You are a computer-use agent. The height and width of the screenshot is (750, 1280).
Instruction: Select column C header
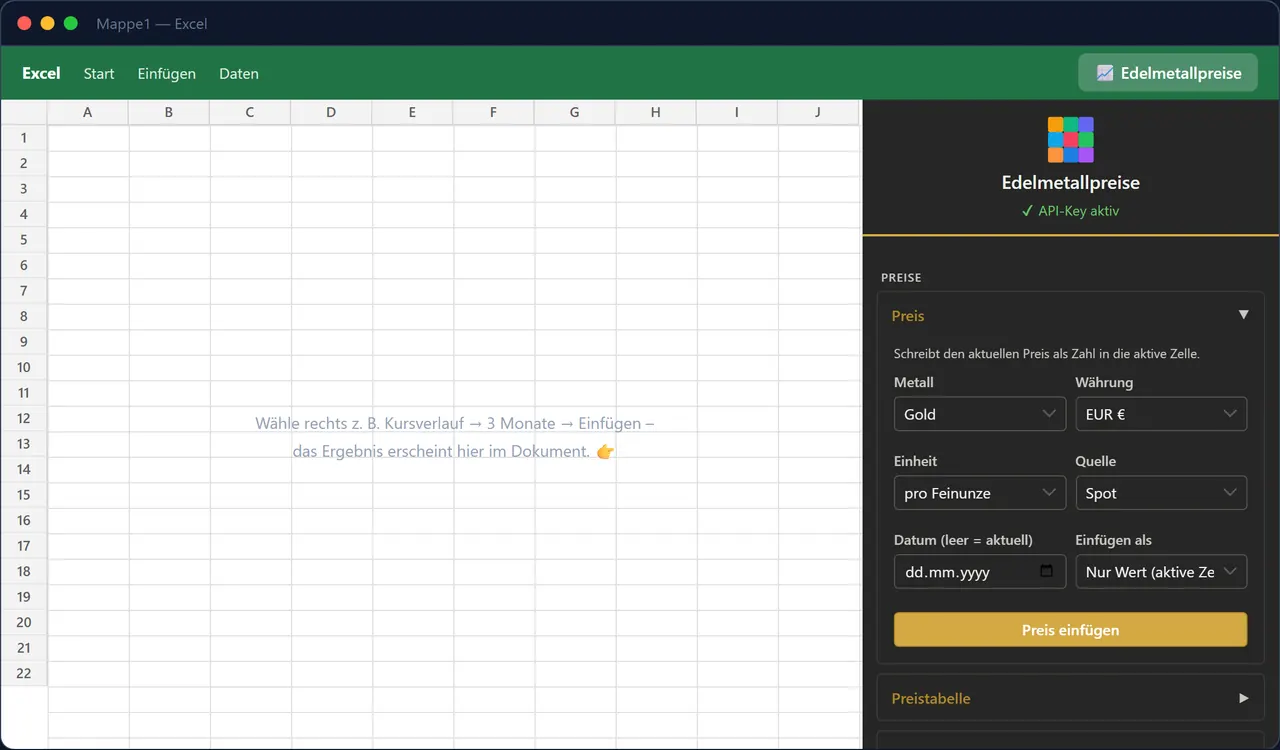(250, 112)
